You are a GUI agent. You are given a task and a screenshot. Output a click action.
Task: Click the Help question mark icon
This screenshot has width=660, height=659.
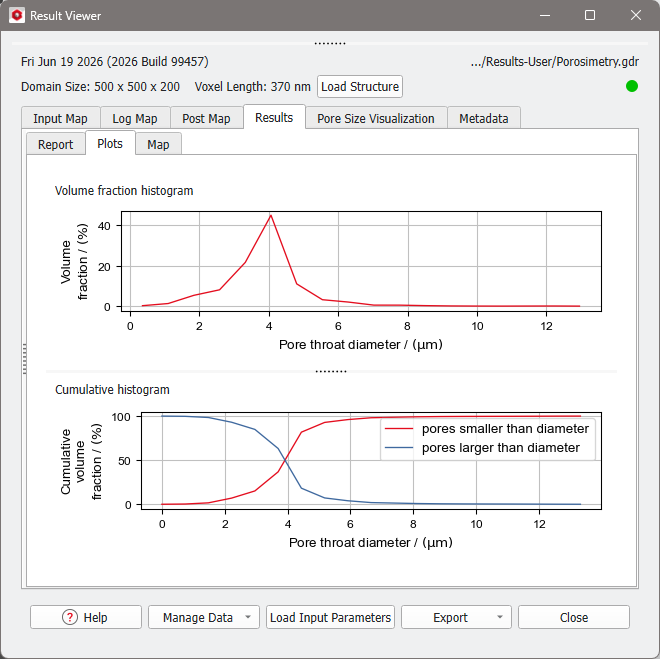pyautogui.click(x=69, y=617)
